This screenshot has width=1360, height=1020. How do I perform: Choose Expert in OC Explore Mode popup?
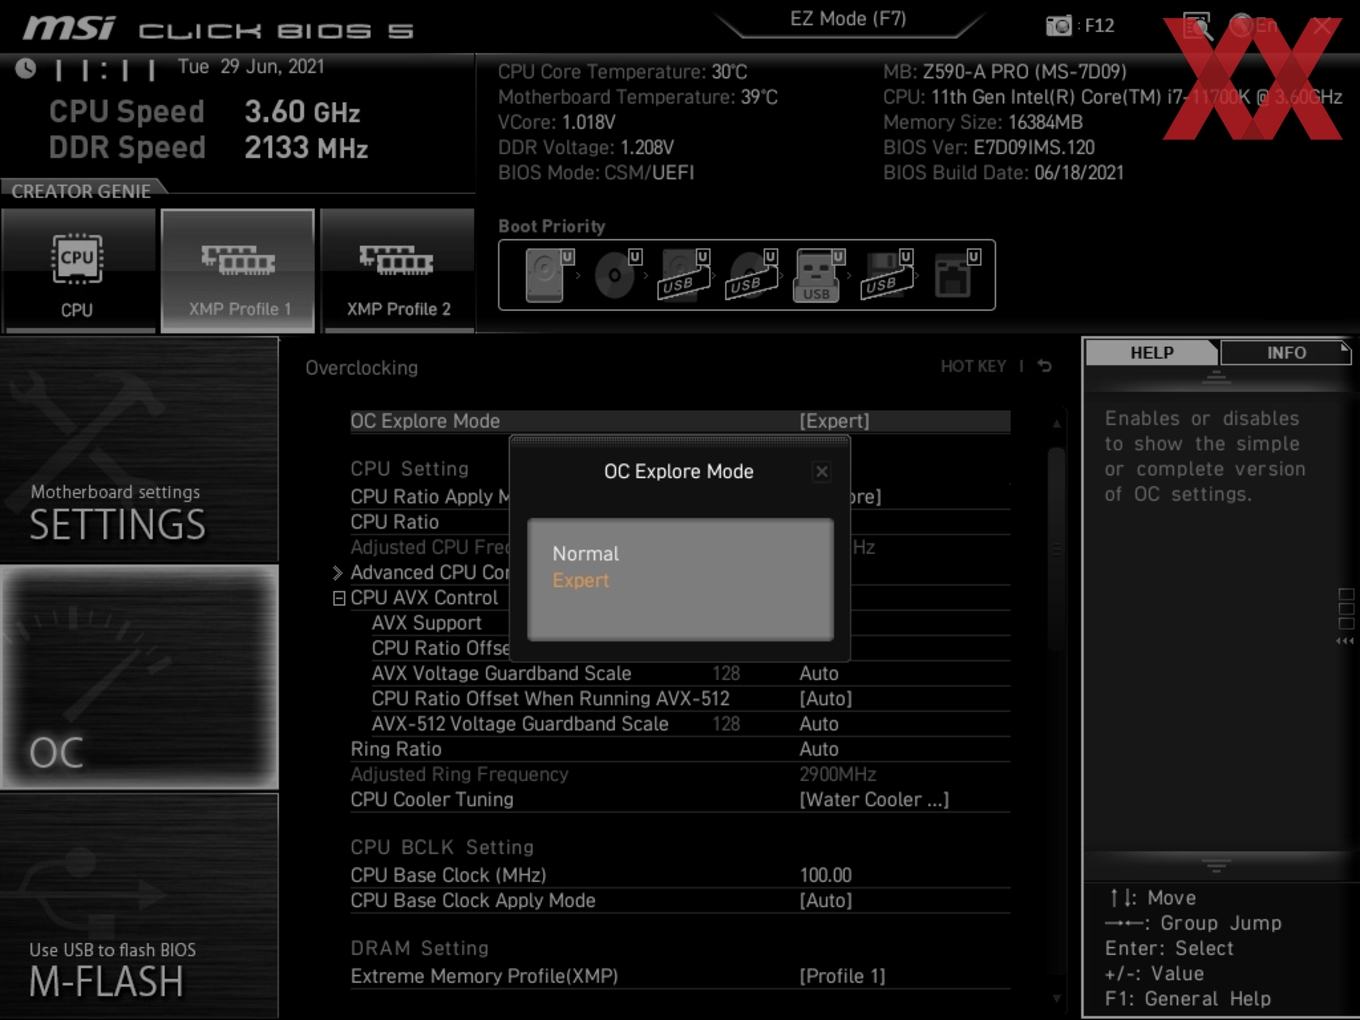click(581, 580)
